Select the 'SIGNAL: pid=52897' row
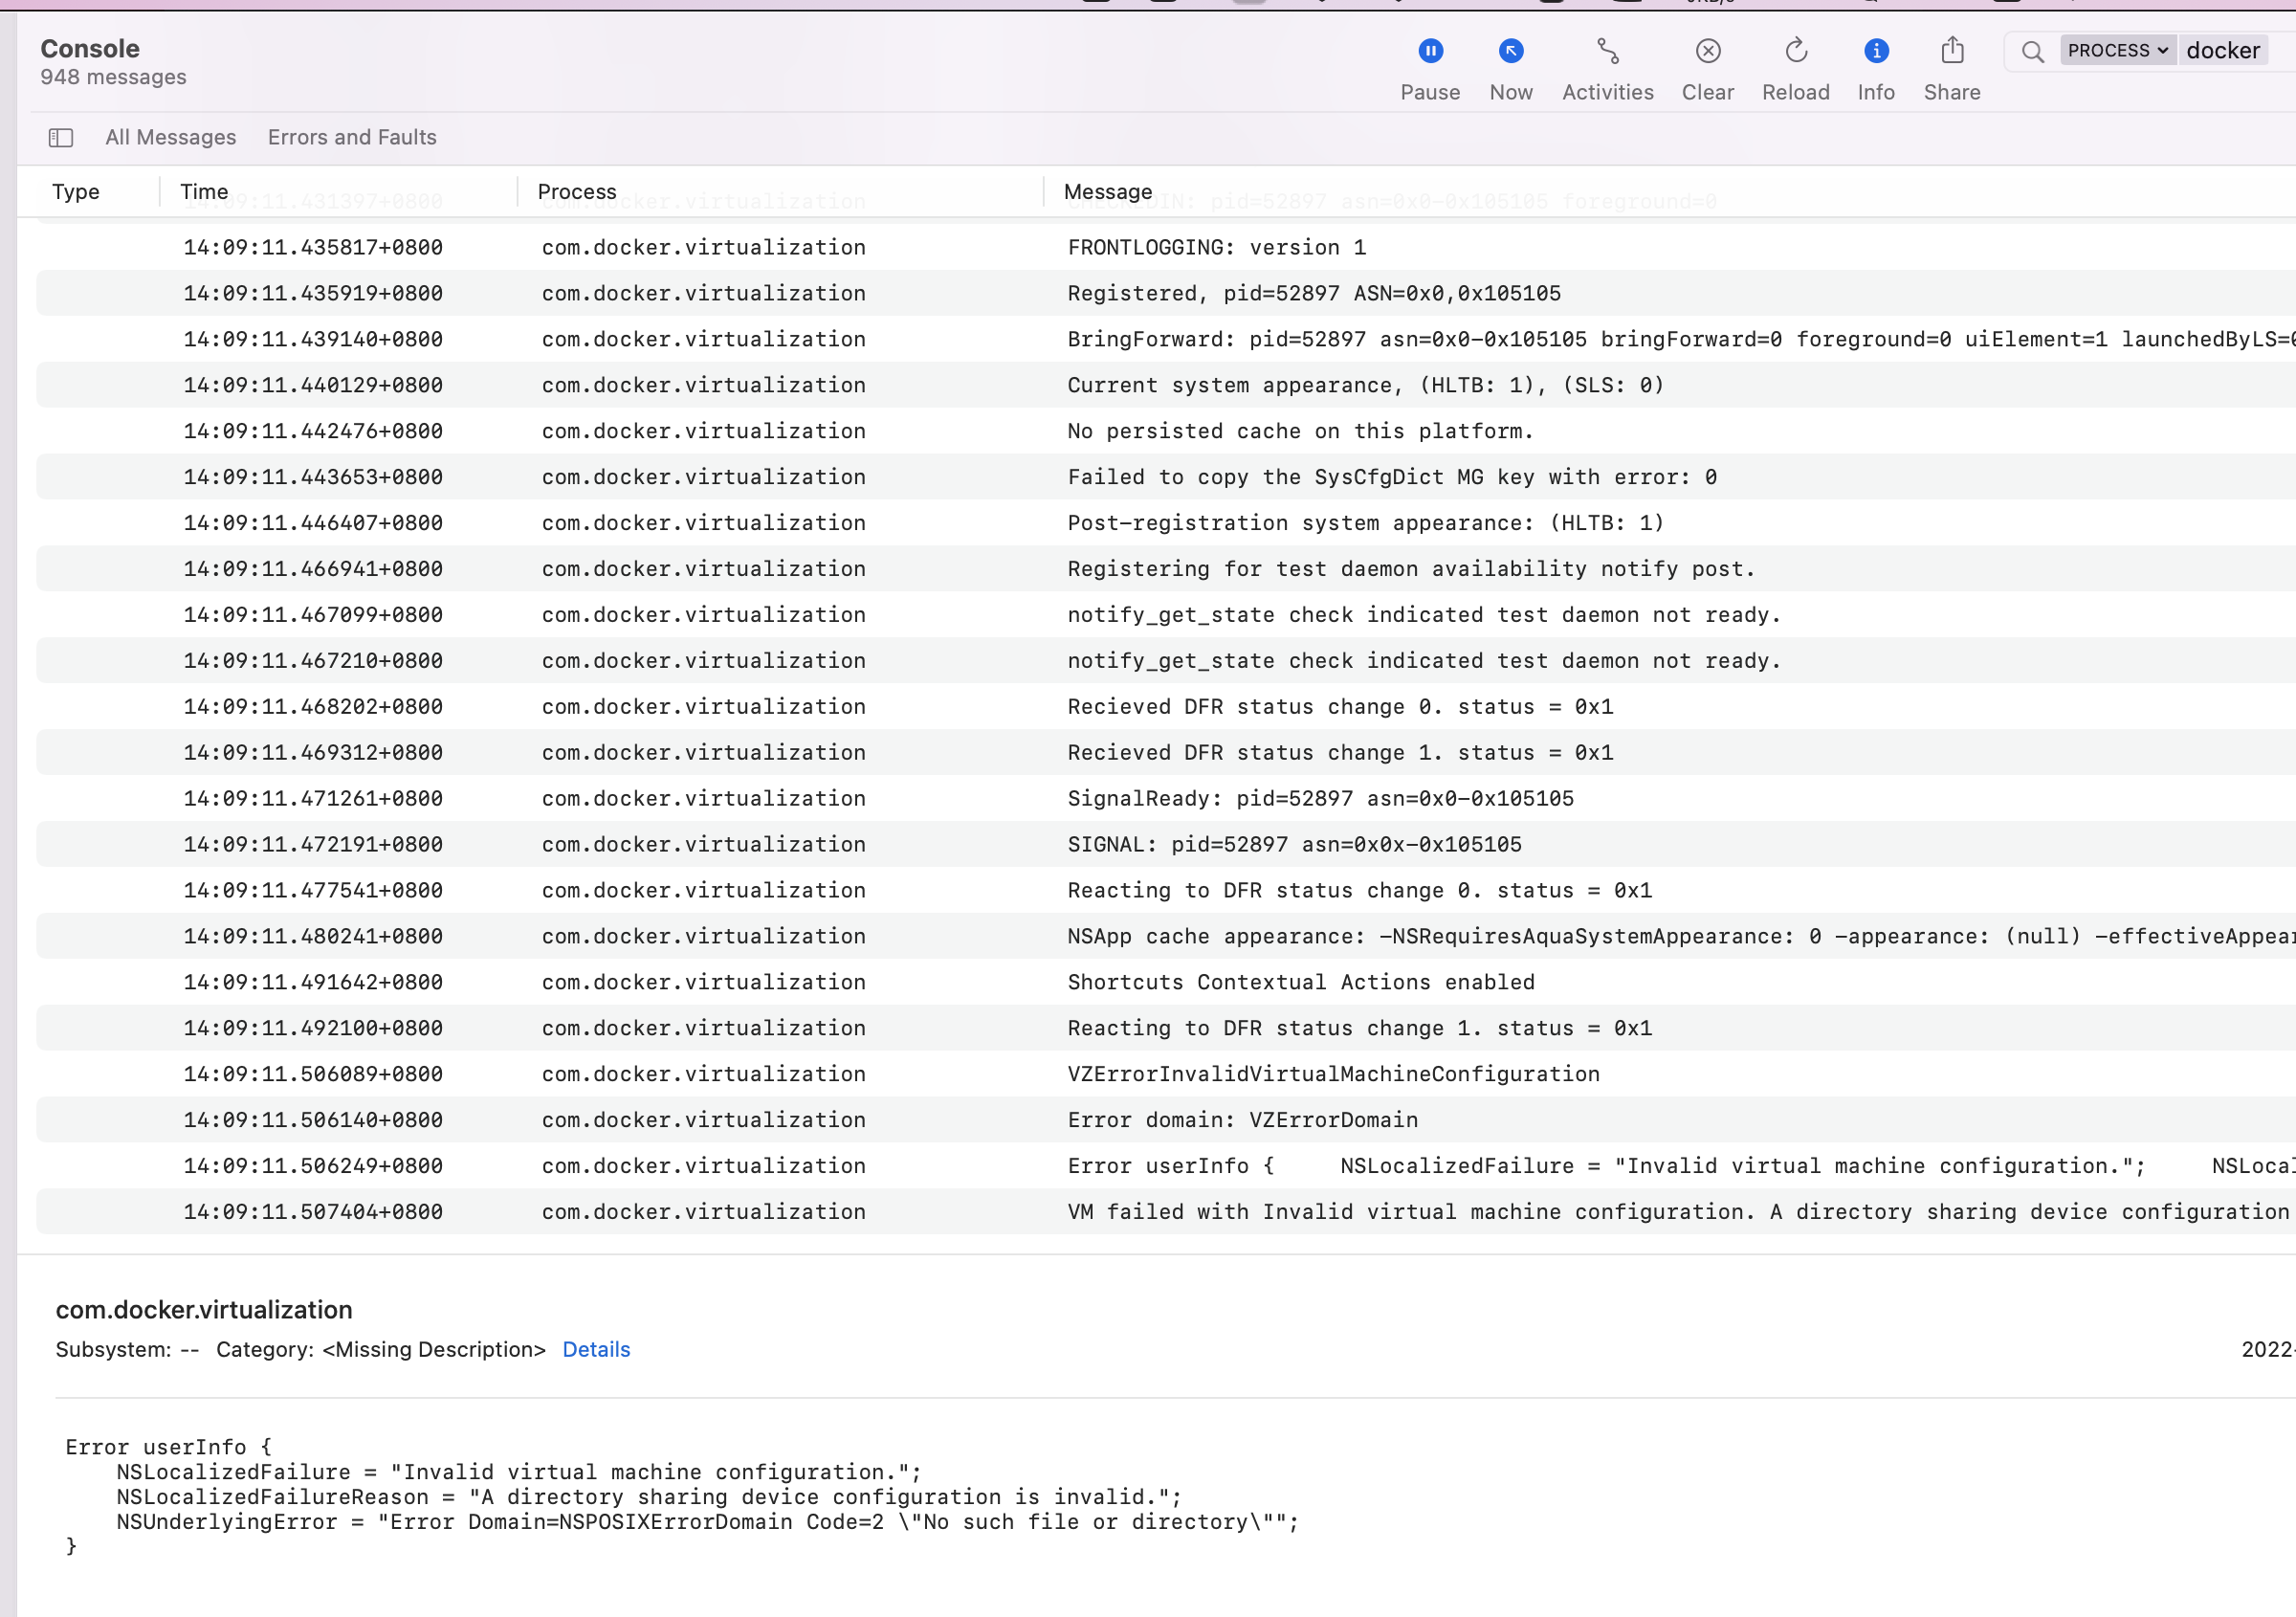 click(x=1166, y=845)
